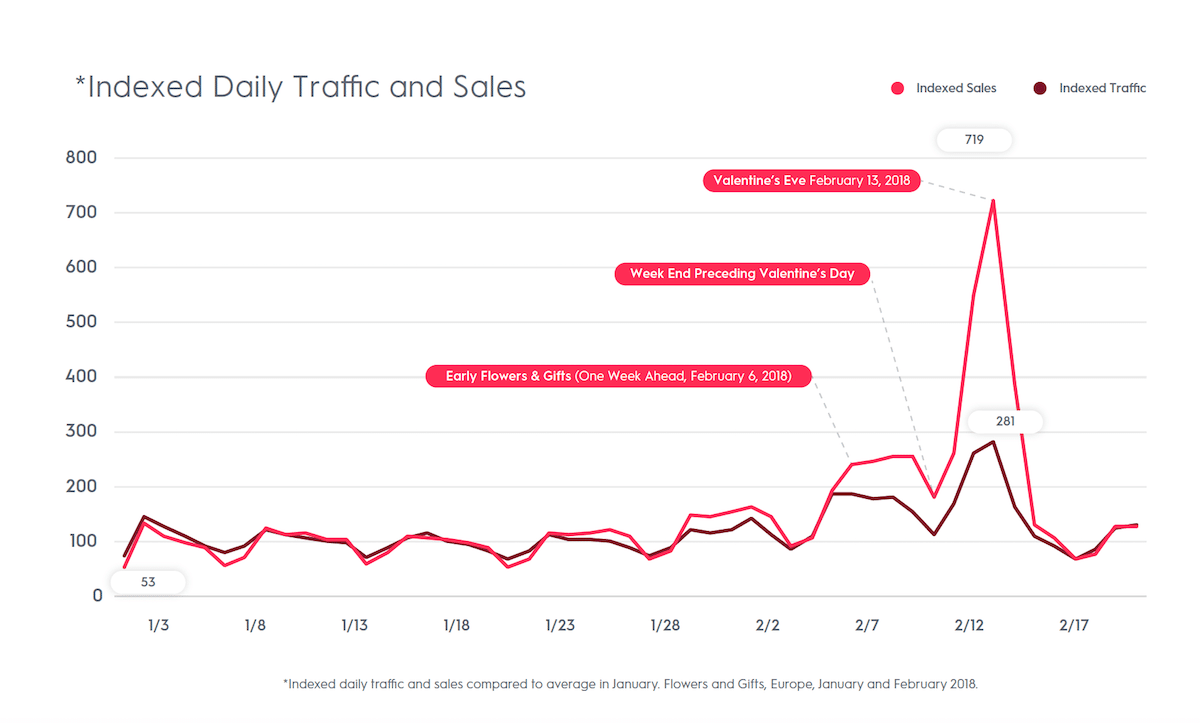Click the 1/28 date axis label
This screenshot has width=1200, height=723.
click(x=665, y=626)
